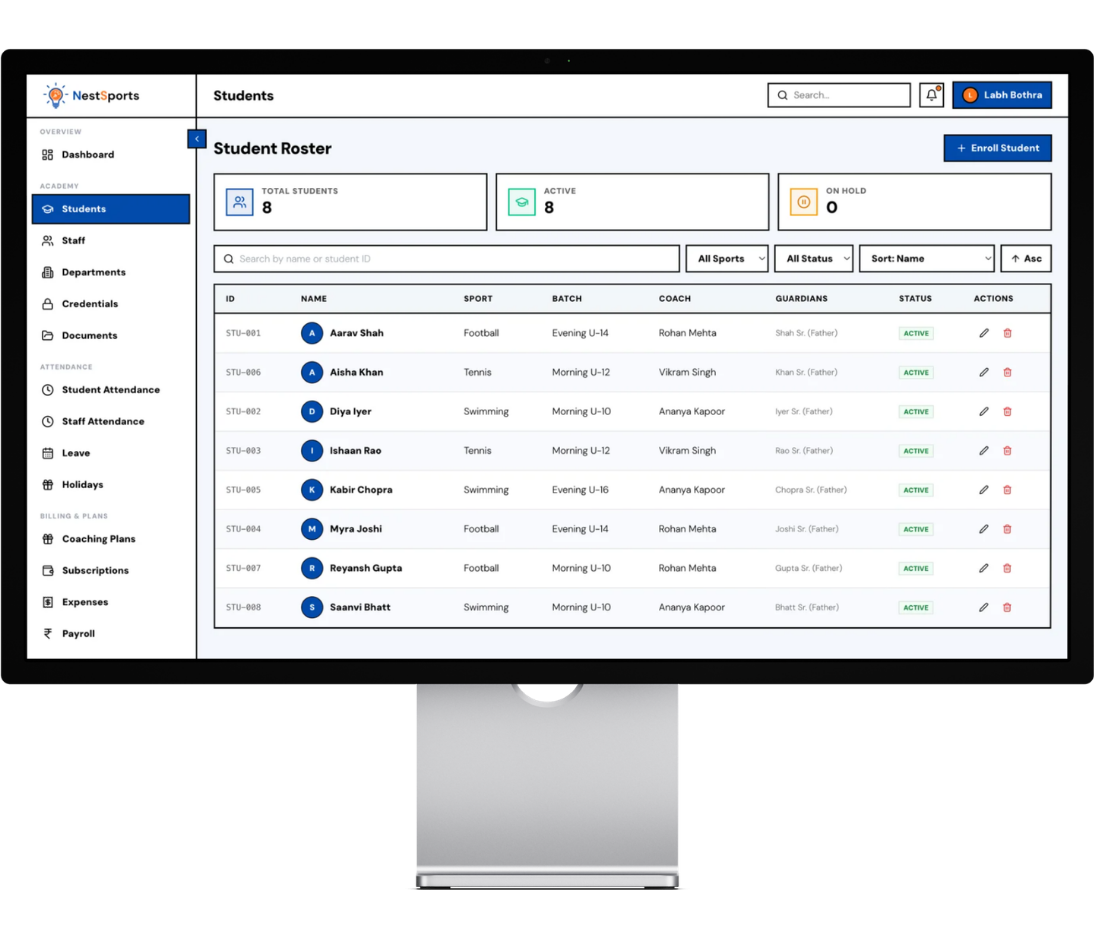Click the NestSports lightbulb logo
The image size is (1094, 938).
click(x=55, y=96)
